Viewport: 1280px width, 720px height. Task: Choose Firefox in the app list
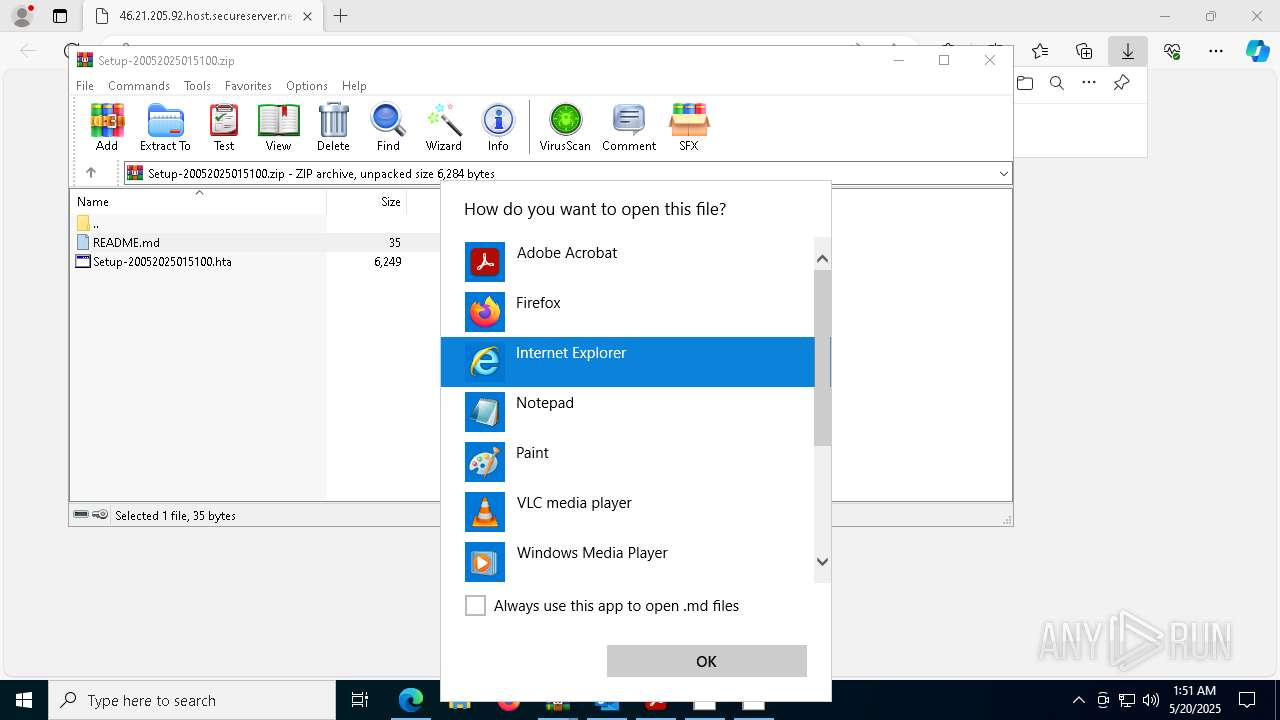[x=628, y=312]
